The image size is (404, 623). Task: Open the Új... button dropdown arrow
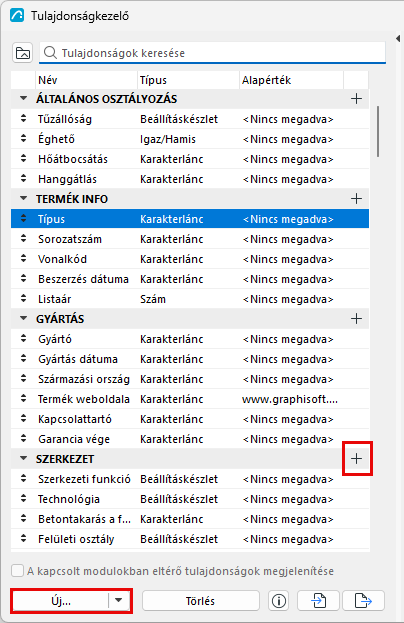[x=118, y=600]
